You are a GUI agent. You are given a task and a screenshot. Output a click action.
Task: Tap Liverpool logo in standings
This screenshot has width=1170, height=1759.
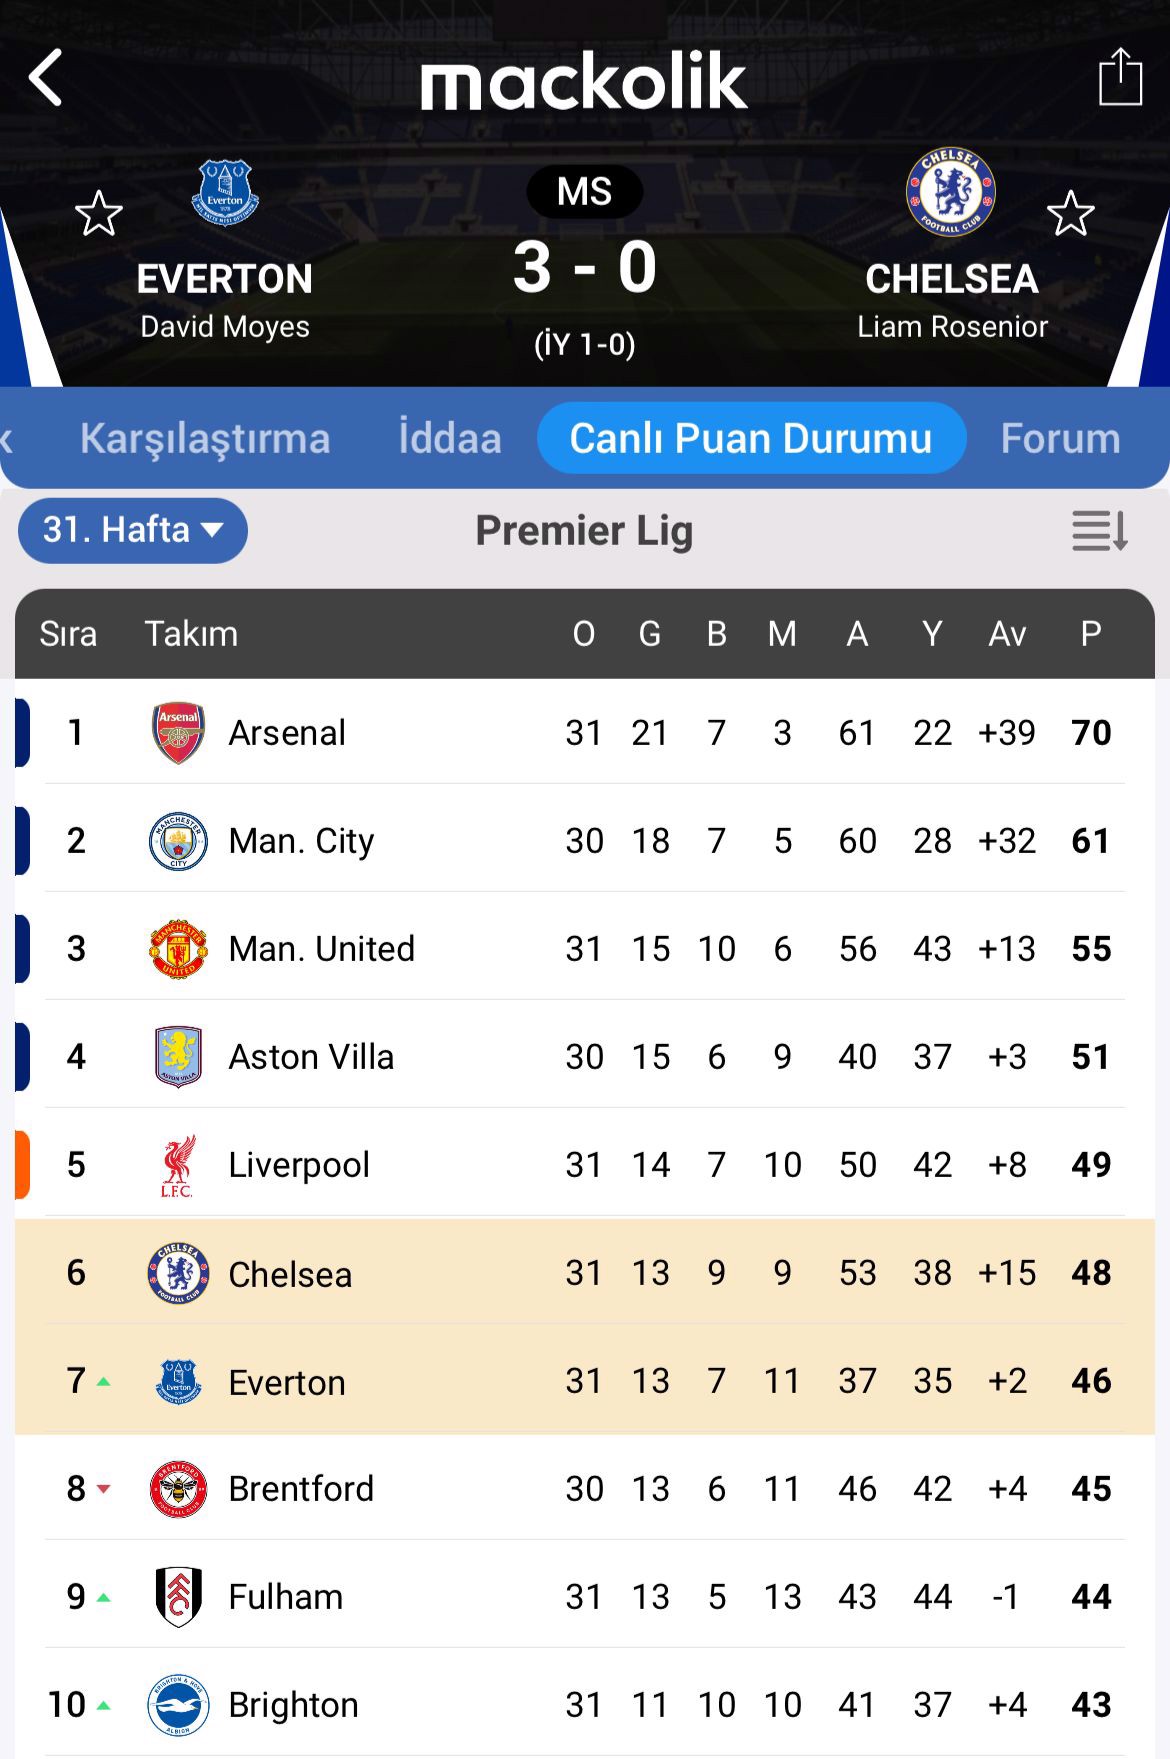pyautogui.click(x=178, y=1165)
